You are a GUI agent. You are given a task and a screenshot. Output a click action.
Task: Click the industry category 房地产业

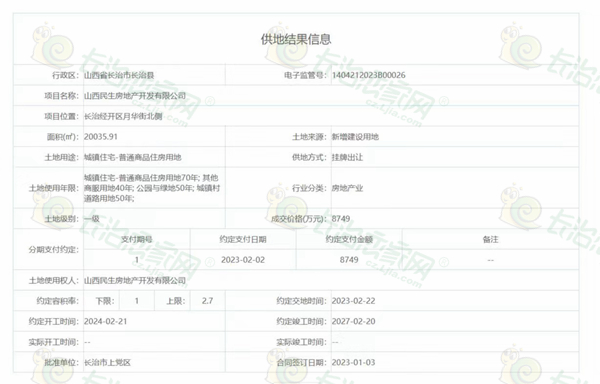[x=347, y=188]
